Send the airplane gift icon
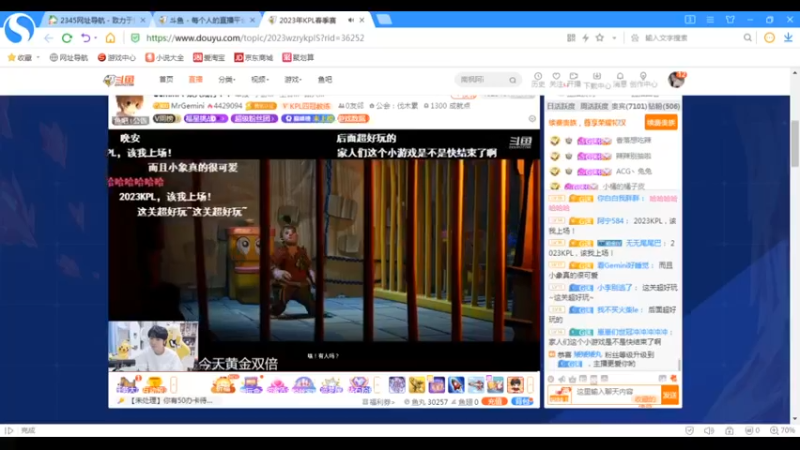The image size is (800, 450). pos(476,384)
